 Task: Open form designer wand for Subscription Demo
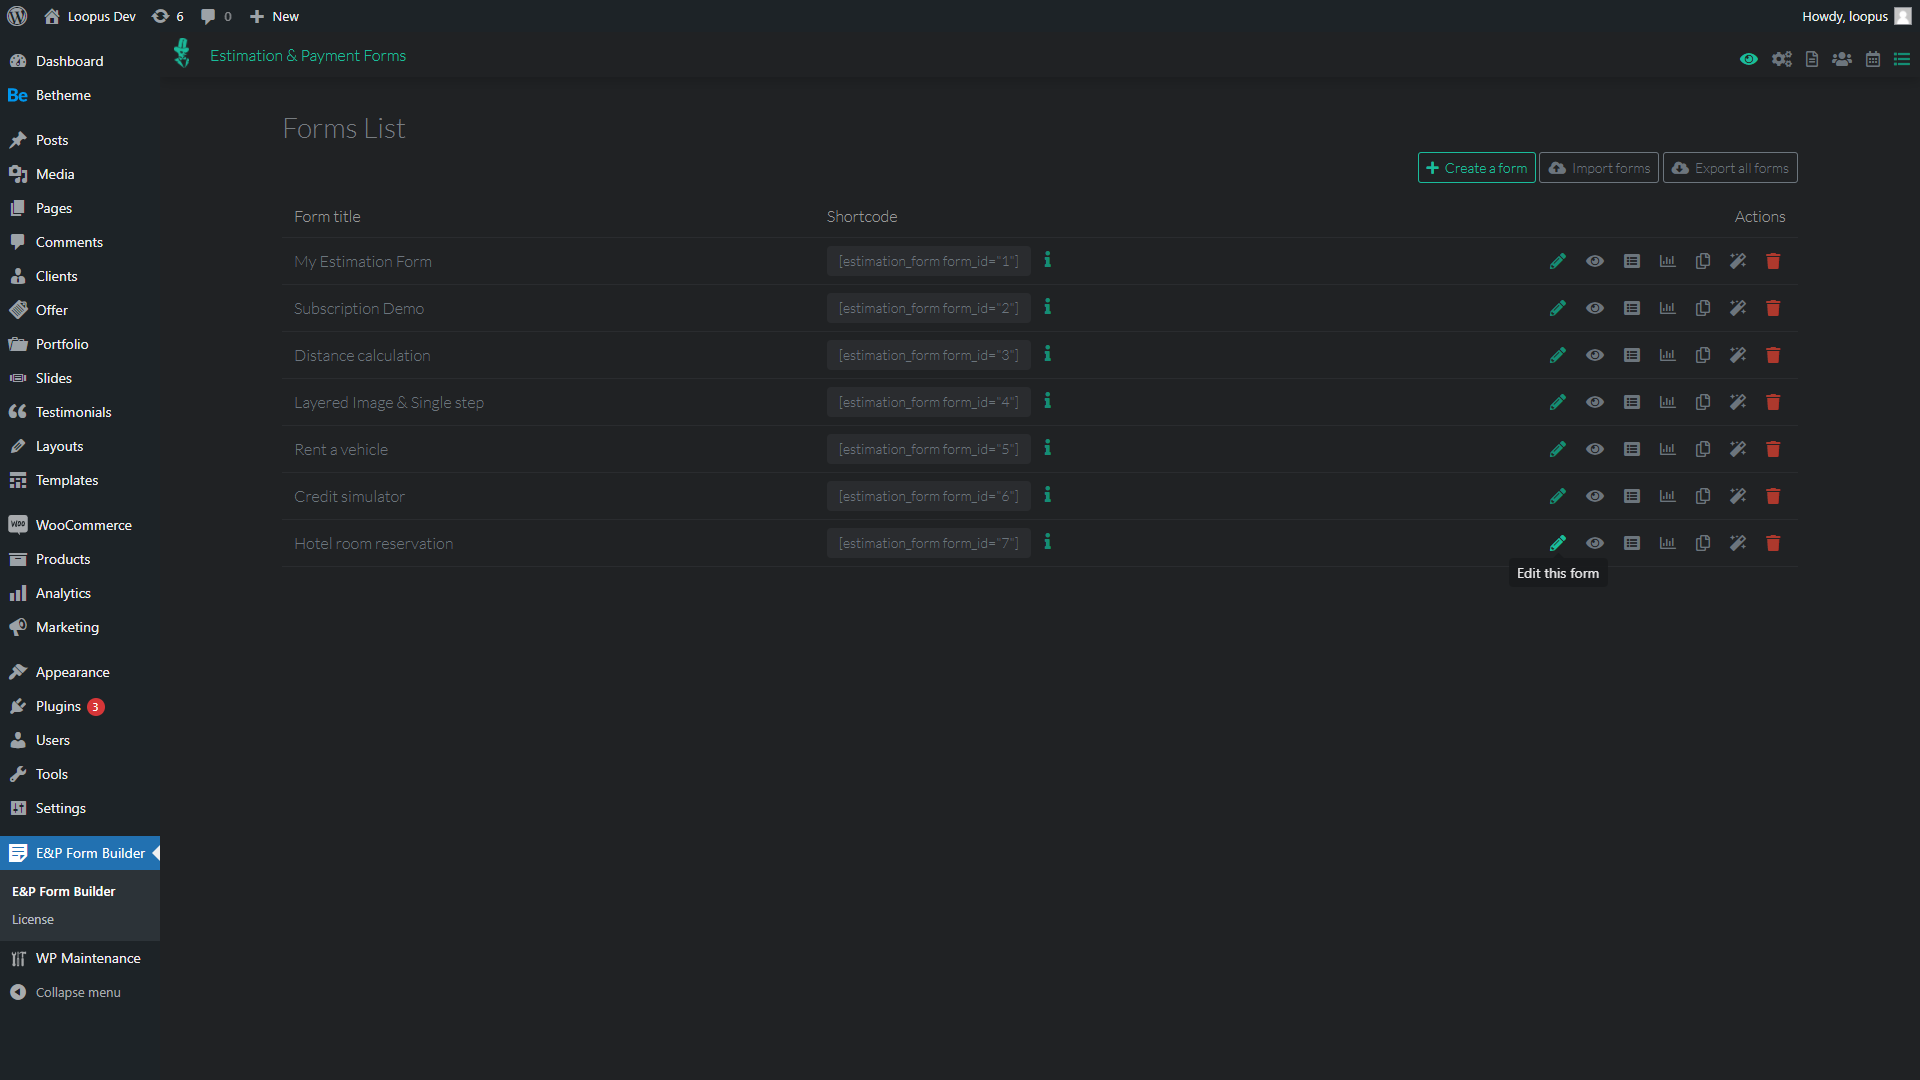tap(1738, 308)
